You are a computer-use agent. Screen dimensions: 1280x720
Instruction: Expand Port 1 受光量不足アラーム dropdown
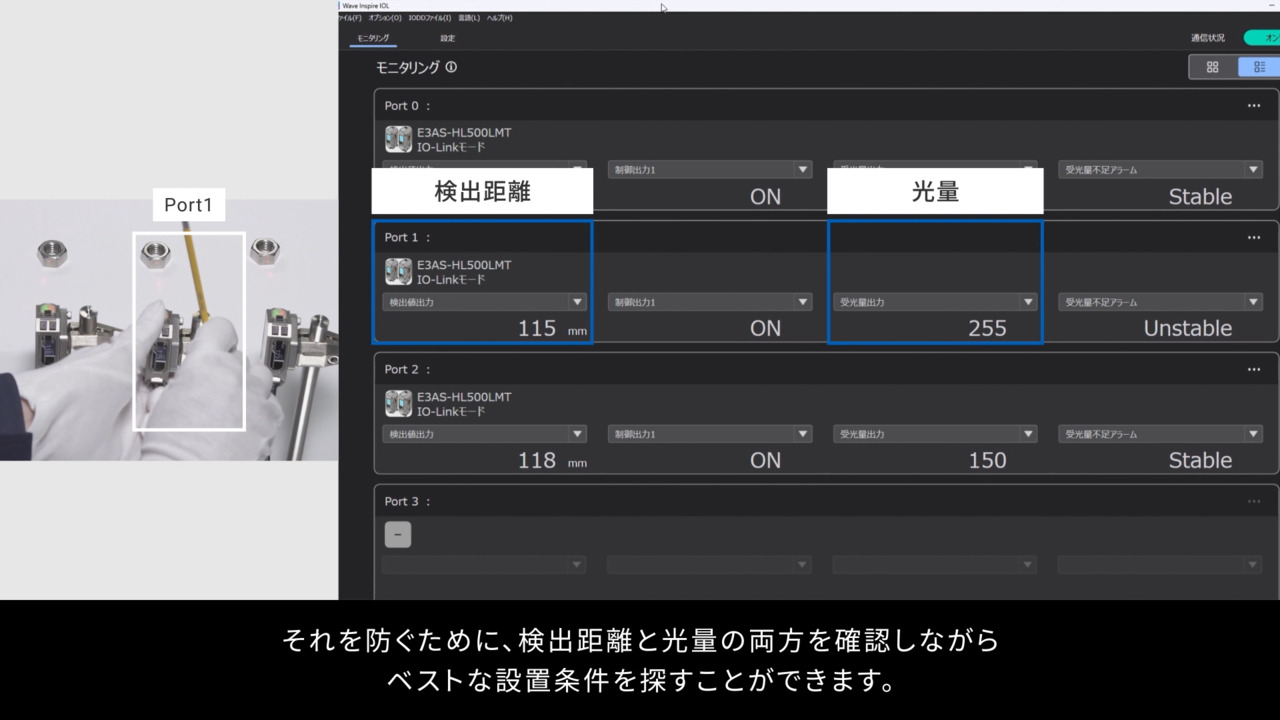(x=1253, y=302)
